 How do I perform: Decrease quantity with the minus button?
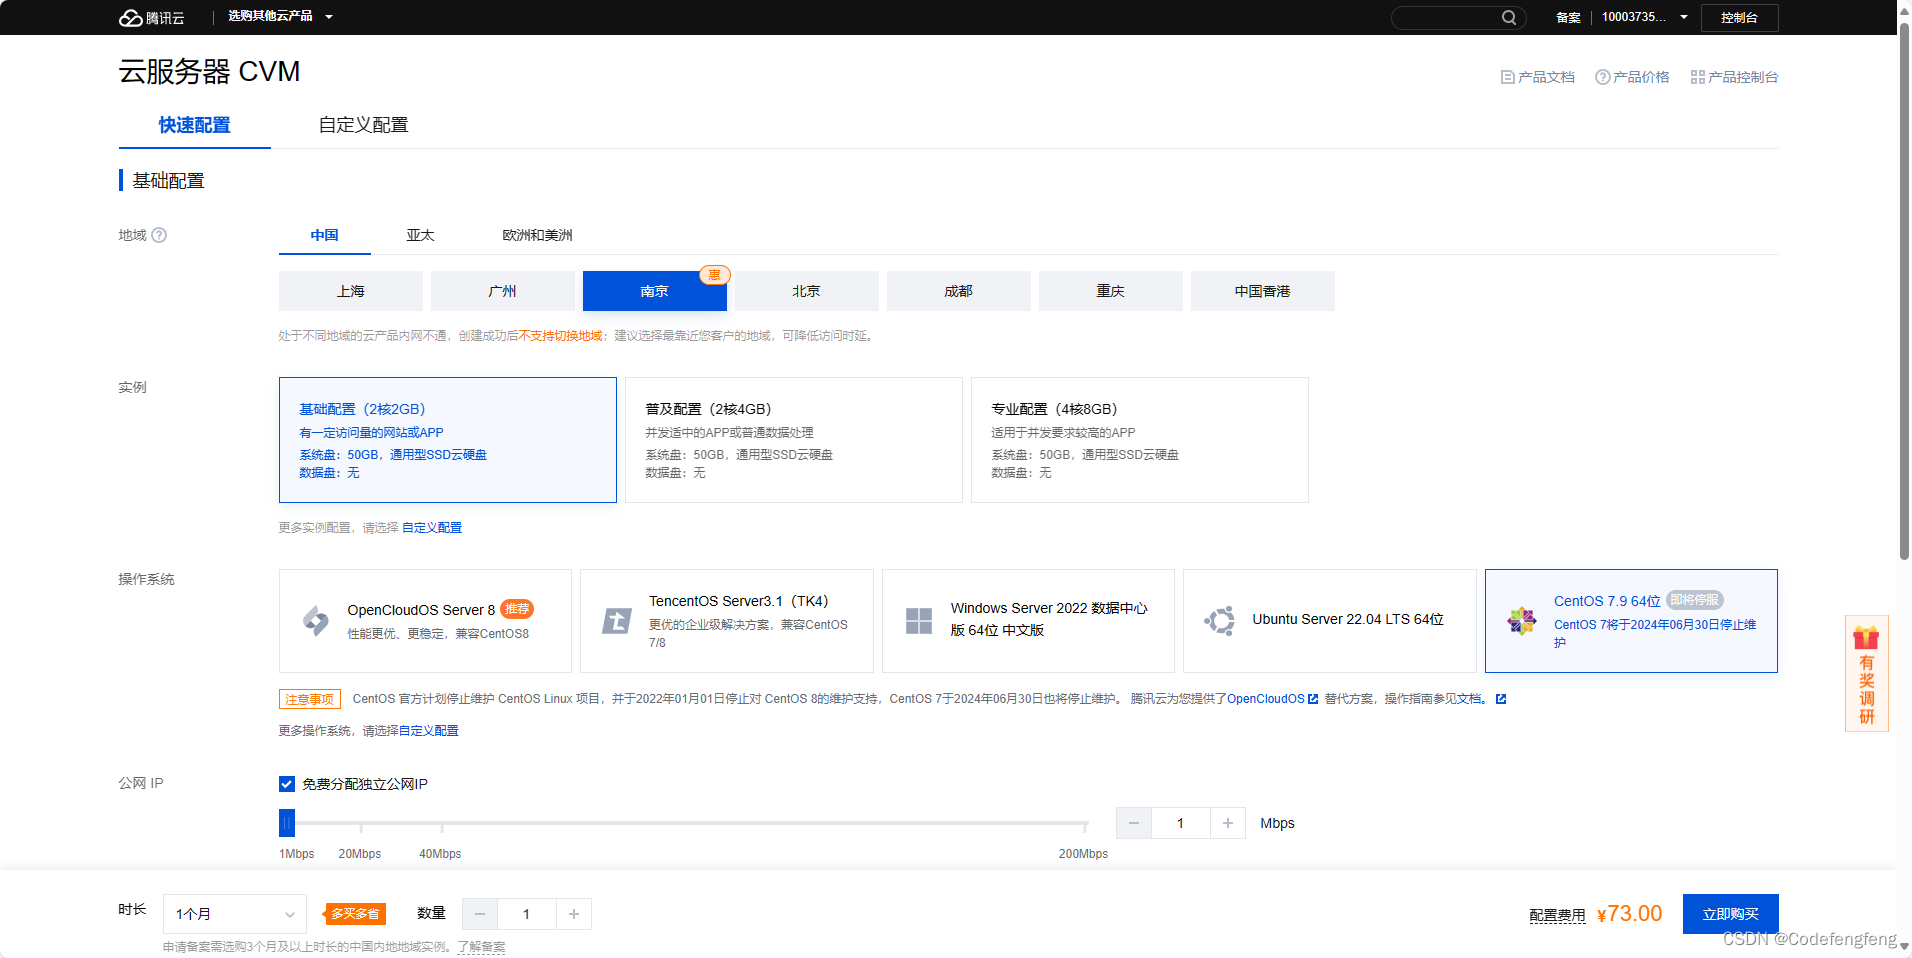(x=480, y=914)
